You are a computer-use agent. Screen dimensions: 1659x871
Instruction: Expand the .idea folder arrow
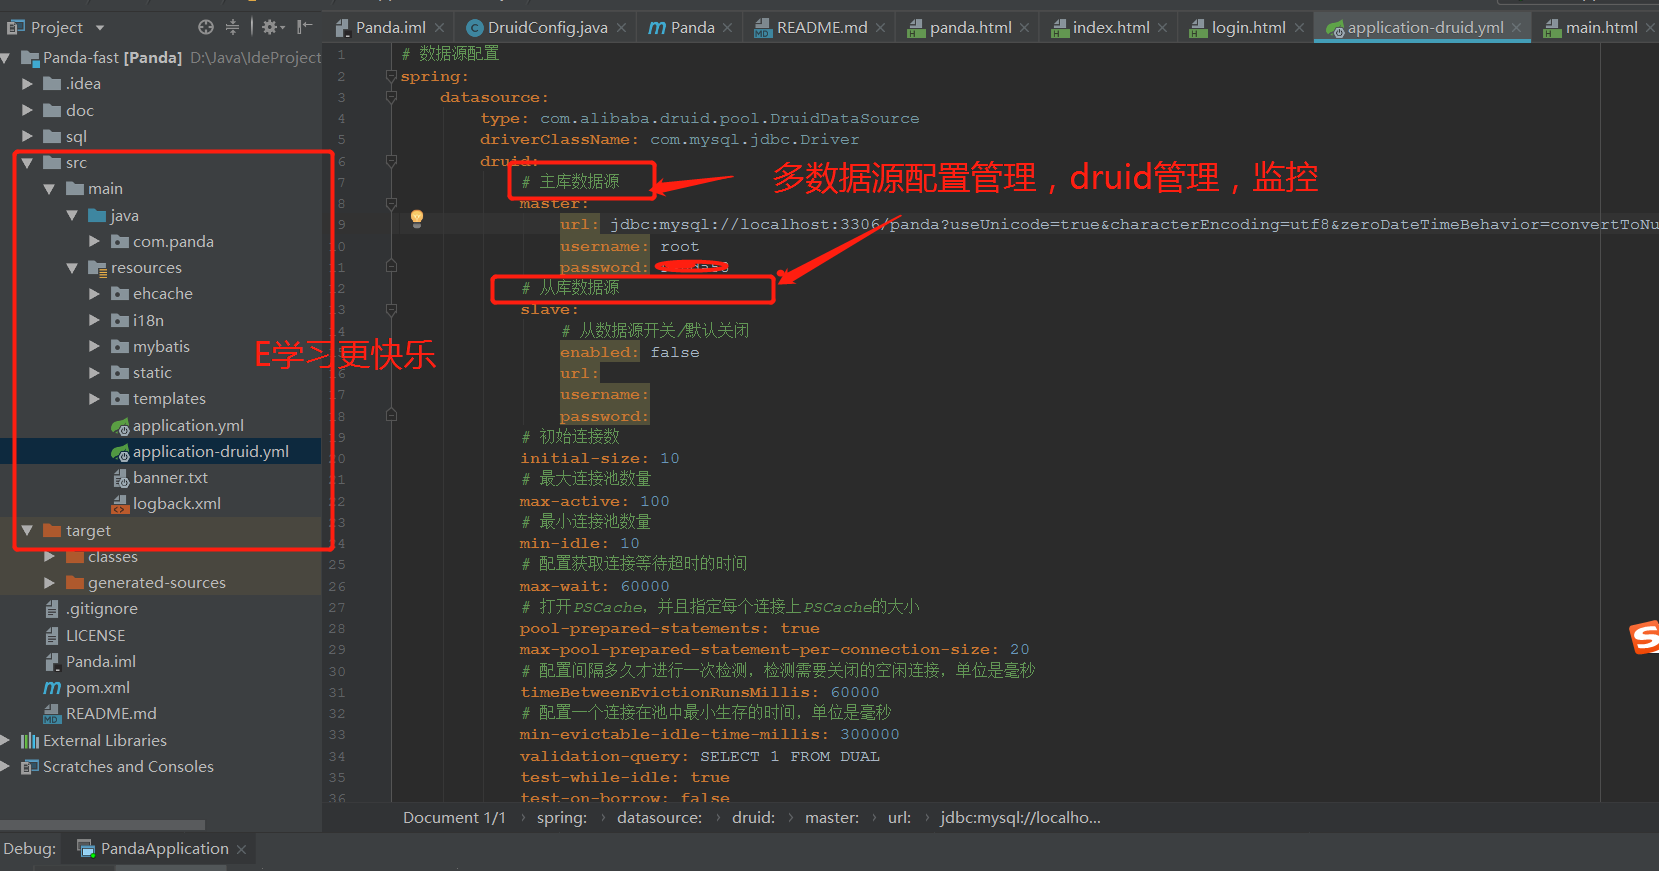point(27,84)
